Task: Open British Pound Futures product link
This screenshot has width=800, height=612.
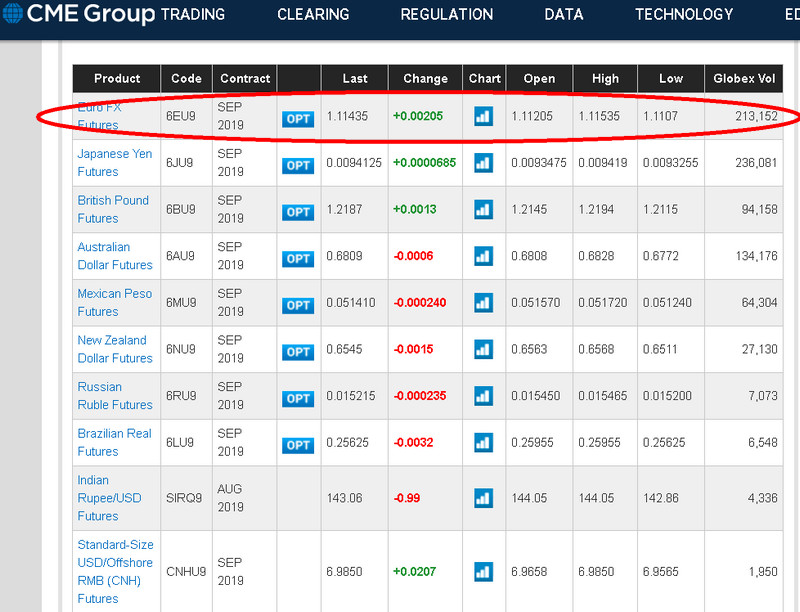Action: tap(113, 209)
